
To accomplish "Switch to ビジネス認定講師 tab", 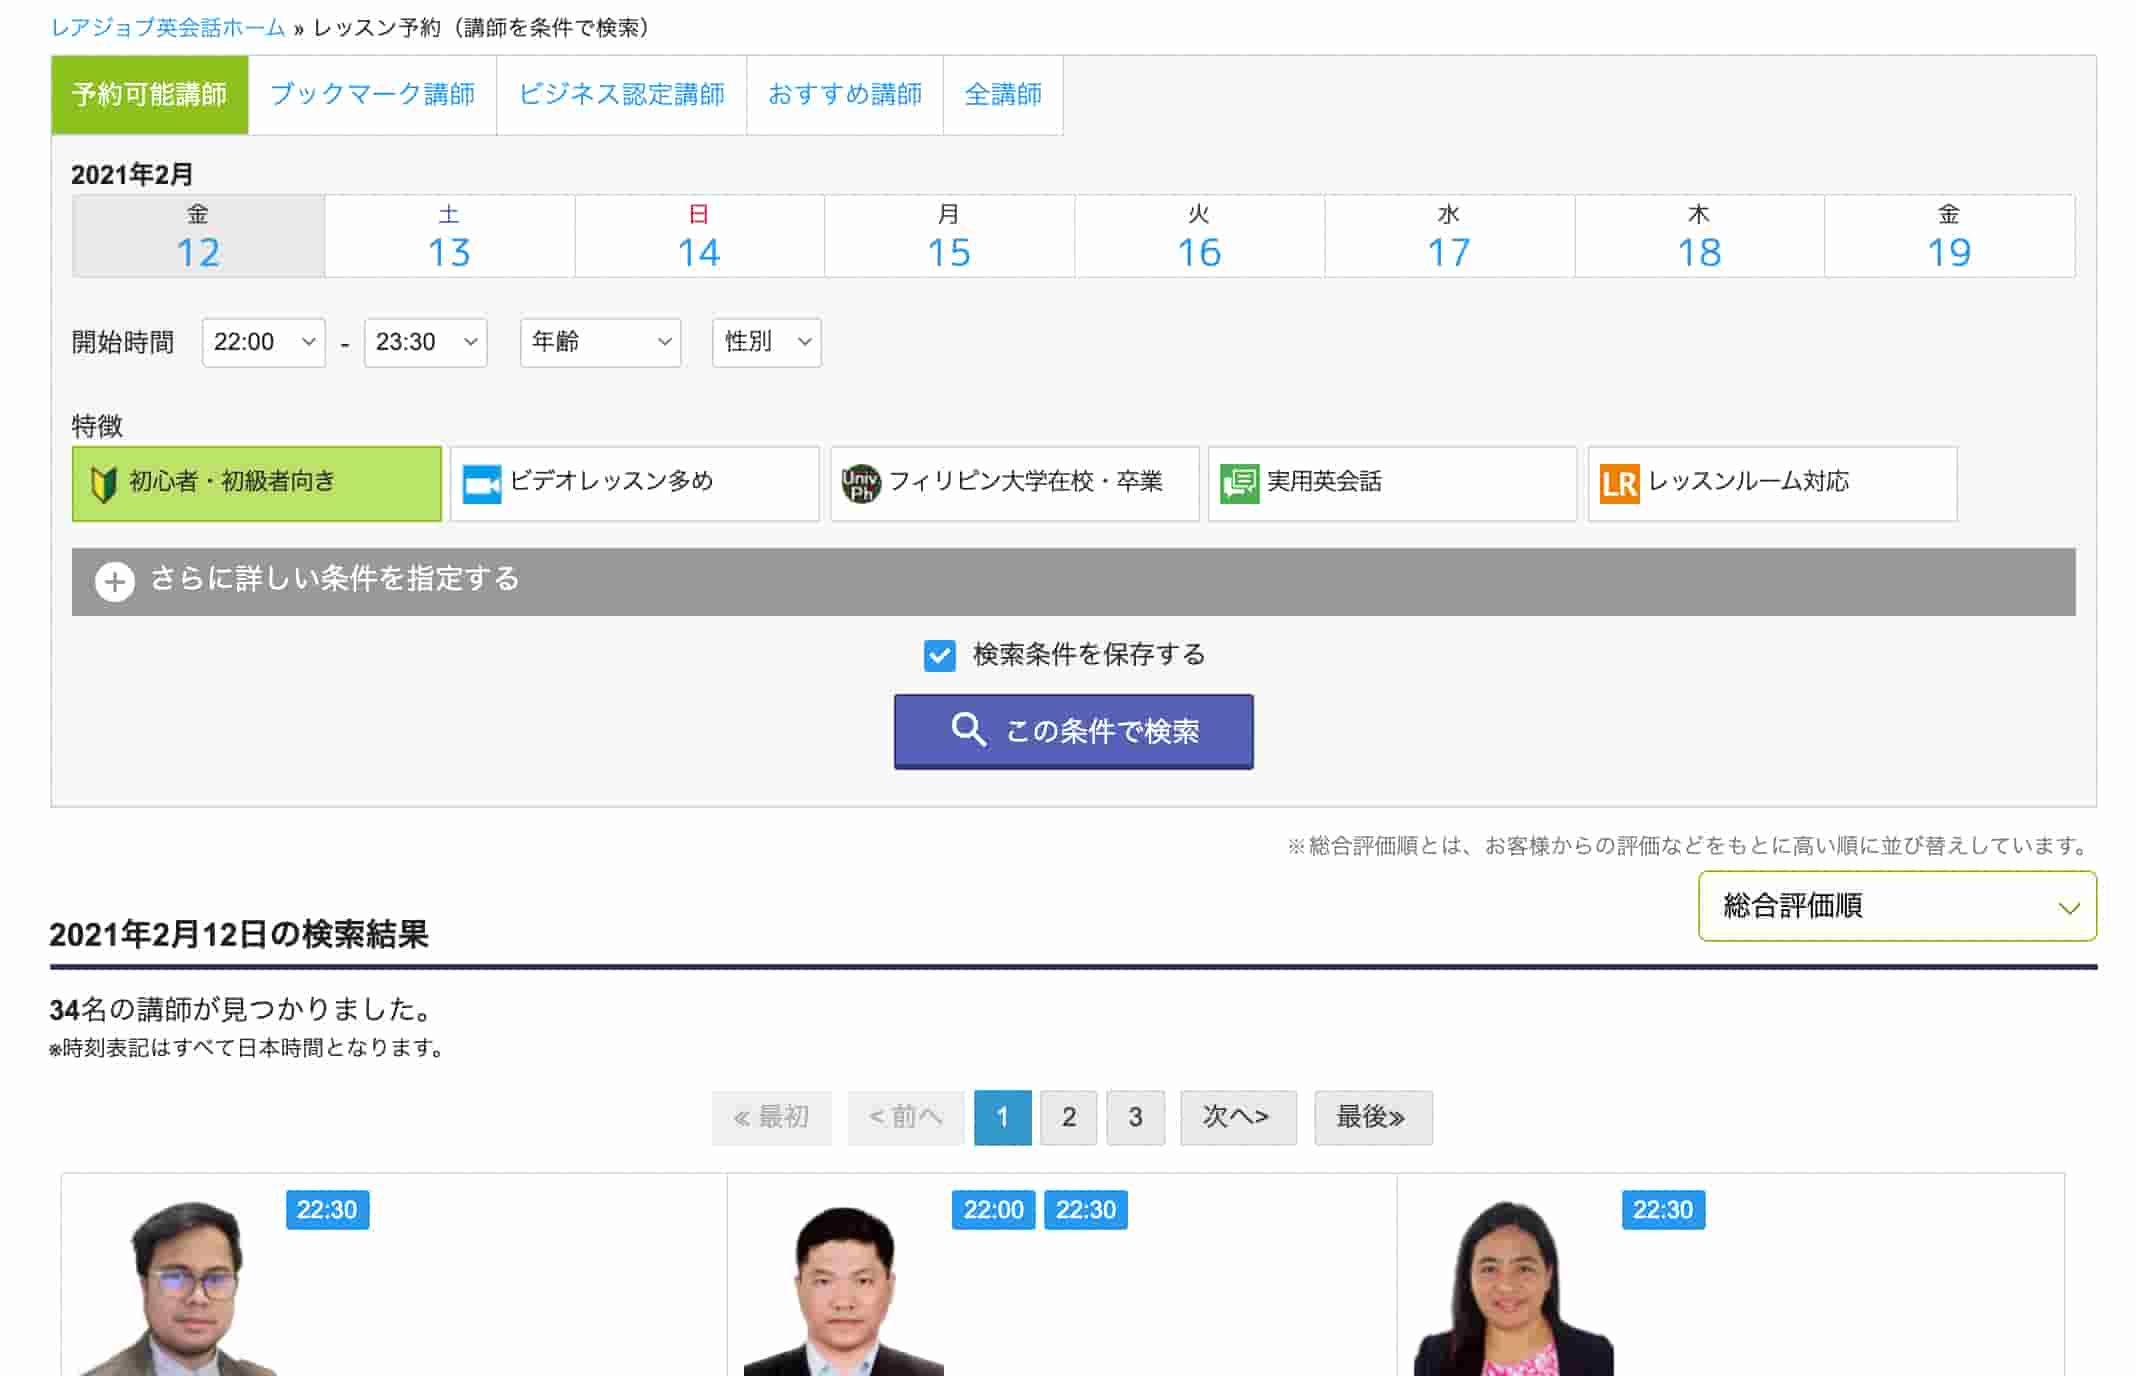I will coord(621,95).
